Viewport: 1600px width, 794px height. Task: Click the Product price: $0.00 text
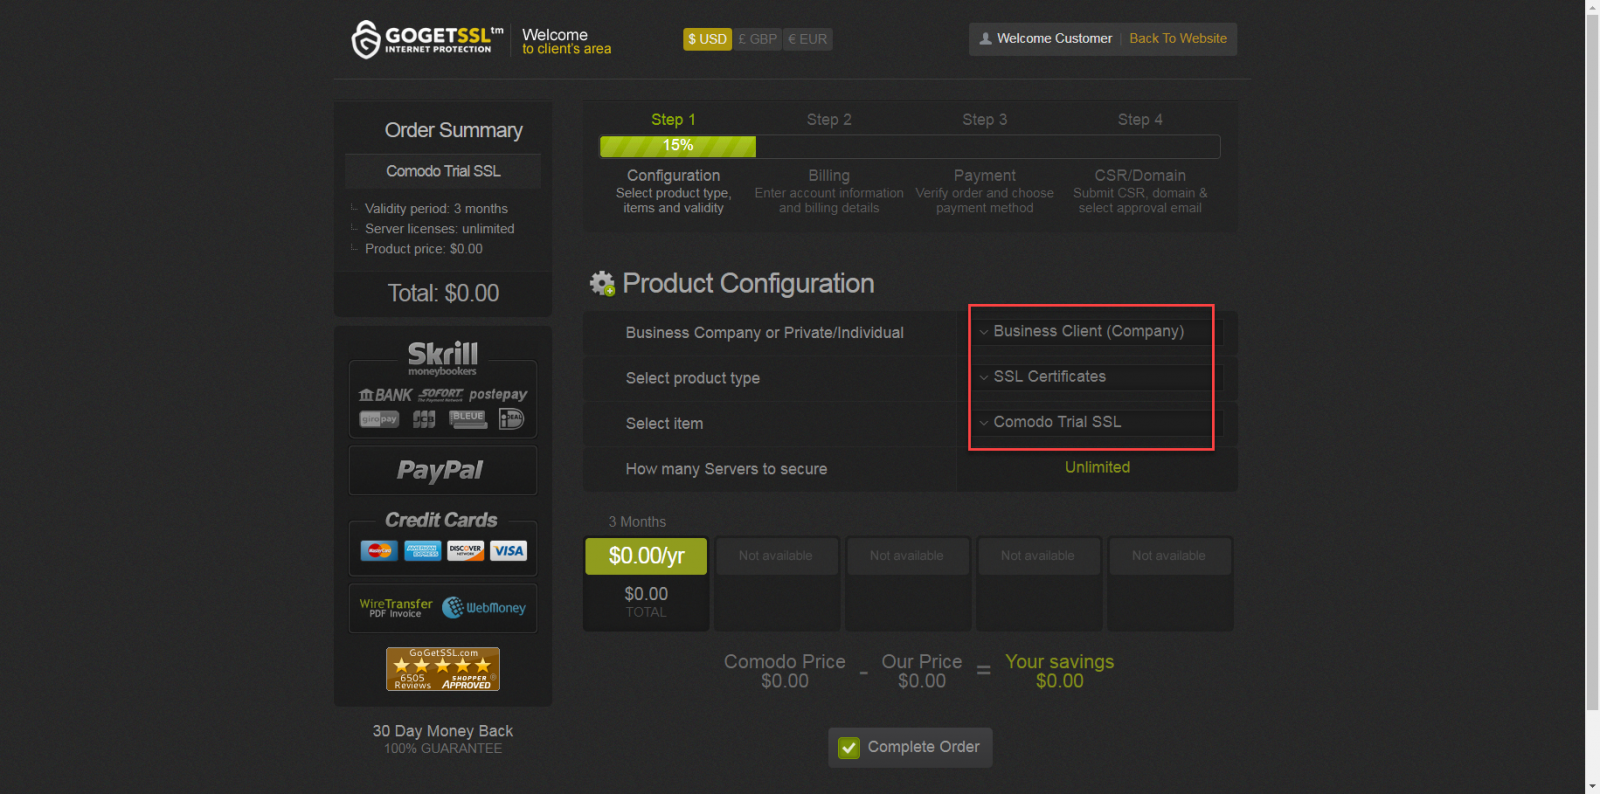423,249
